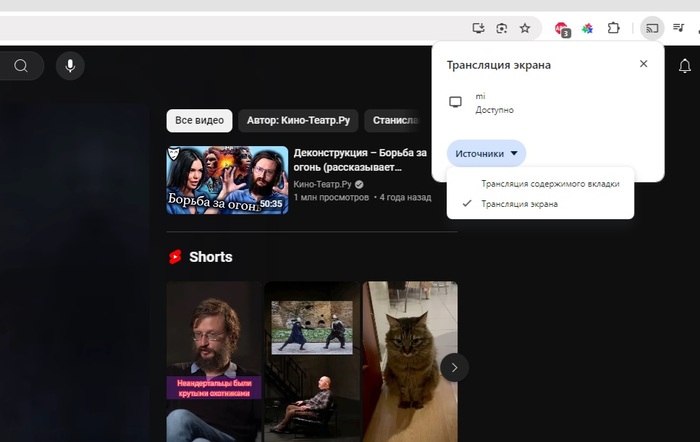Open the Extensions puzzle piece menu
Viewport: 700px width, 442px height.
[x=614, y=28]
